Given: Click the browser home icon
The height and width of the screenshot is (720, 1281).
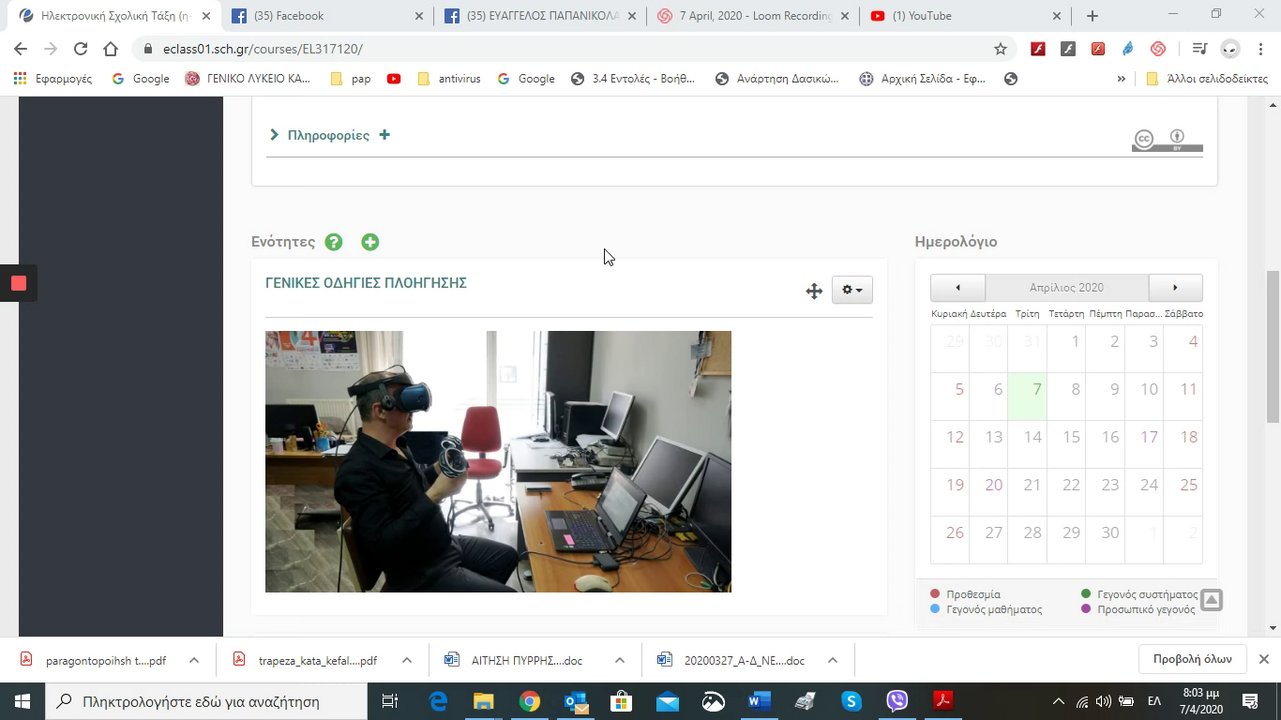Looking at the screenshot, I should coord(111,49).
